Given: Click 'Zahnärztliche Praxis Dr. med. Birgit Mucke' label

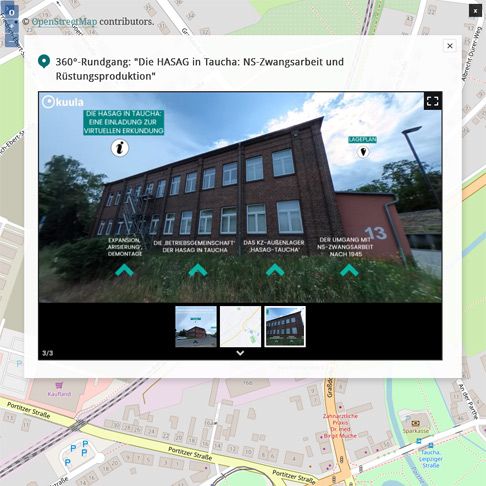Looking at the screenshot, I should [340, 426].
